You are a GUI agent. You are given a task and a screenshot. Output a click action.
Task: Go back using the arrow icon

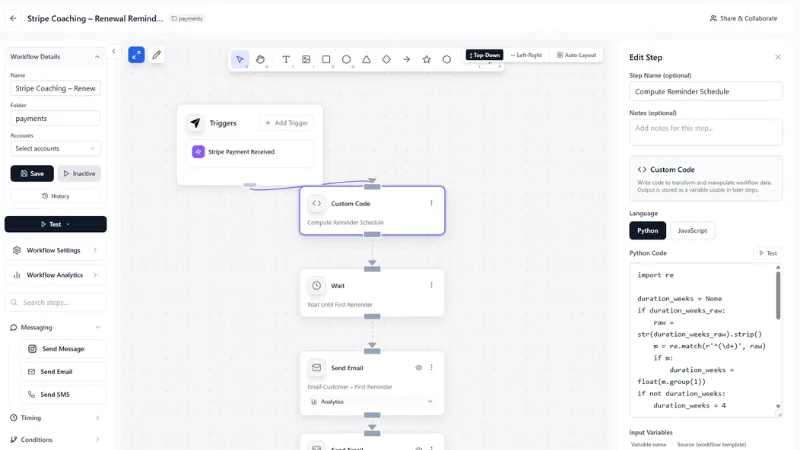click(x=13, y=18)
